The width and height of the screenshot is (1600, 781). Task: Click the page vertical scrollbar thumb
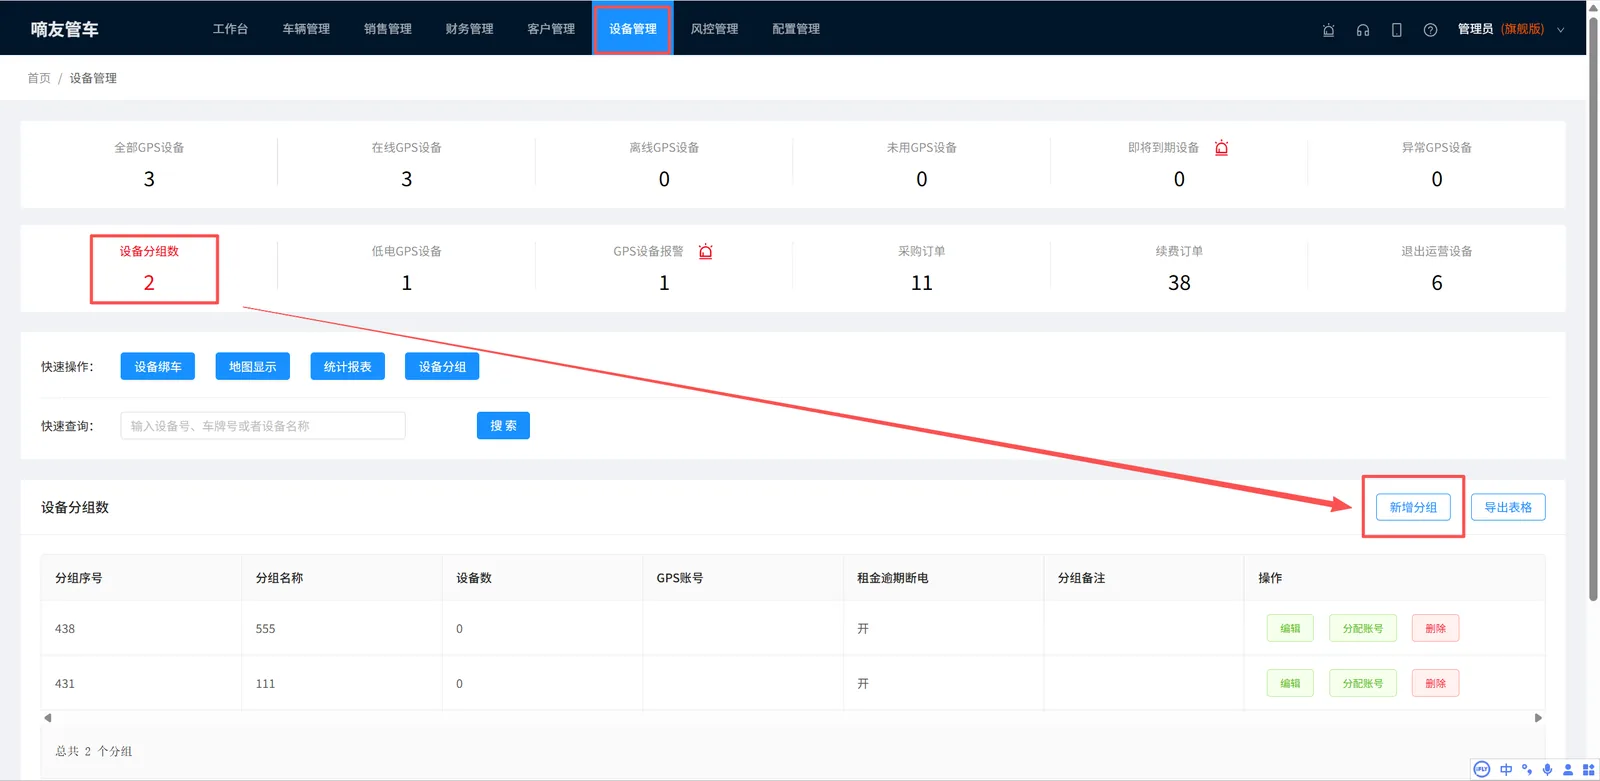1593,308
